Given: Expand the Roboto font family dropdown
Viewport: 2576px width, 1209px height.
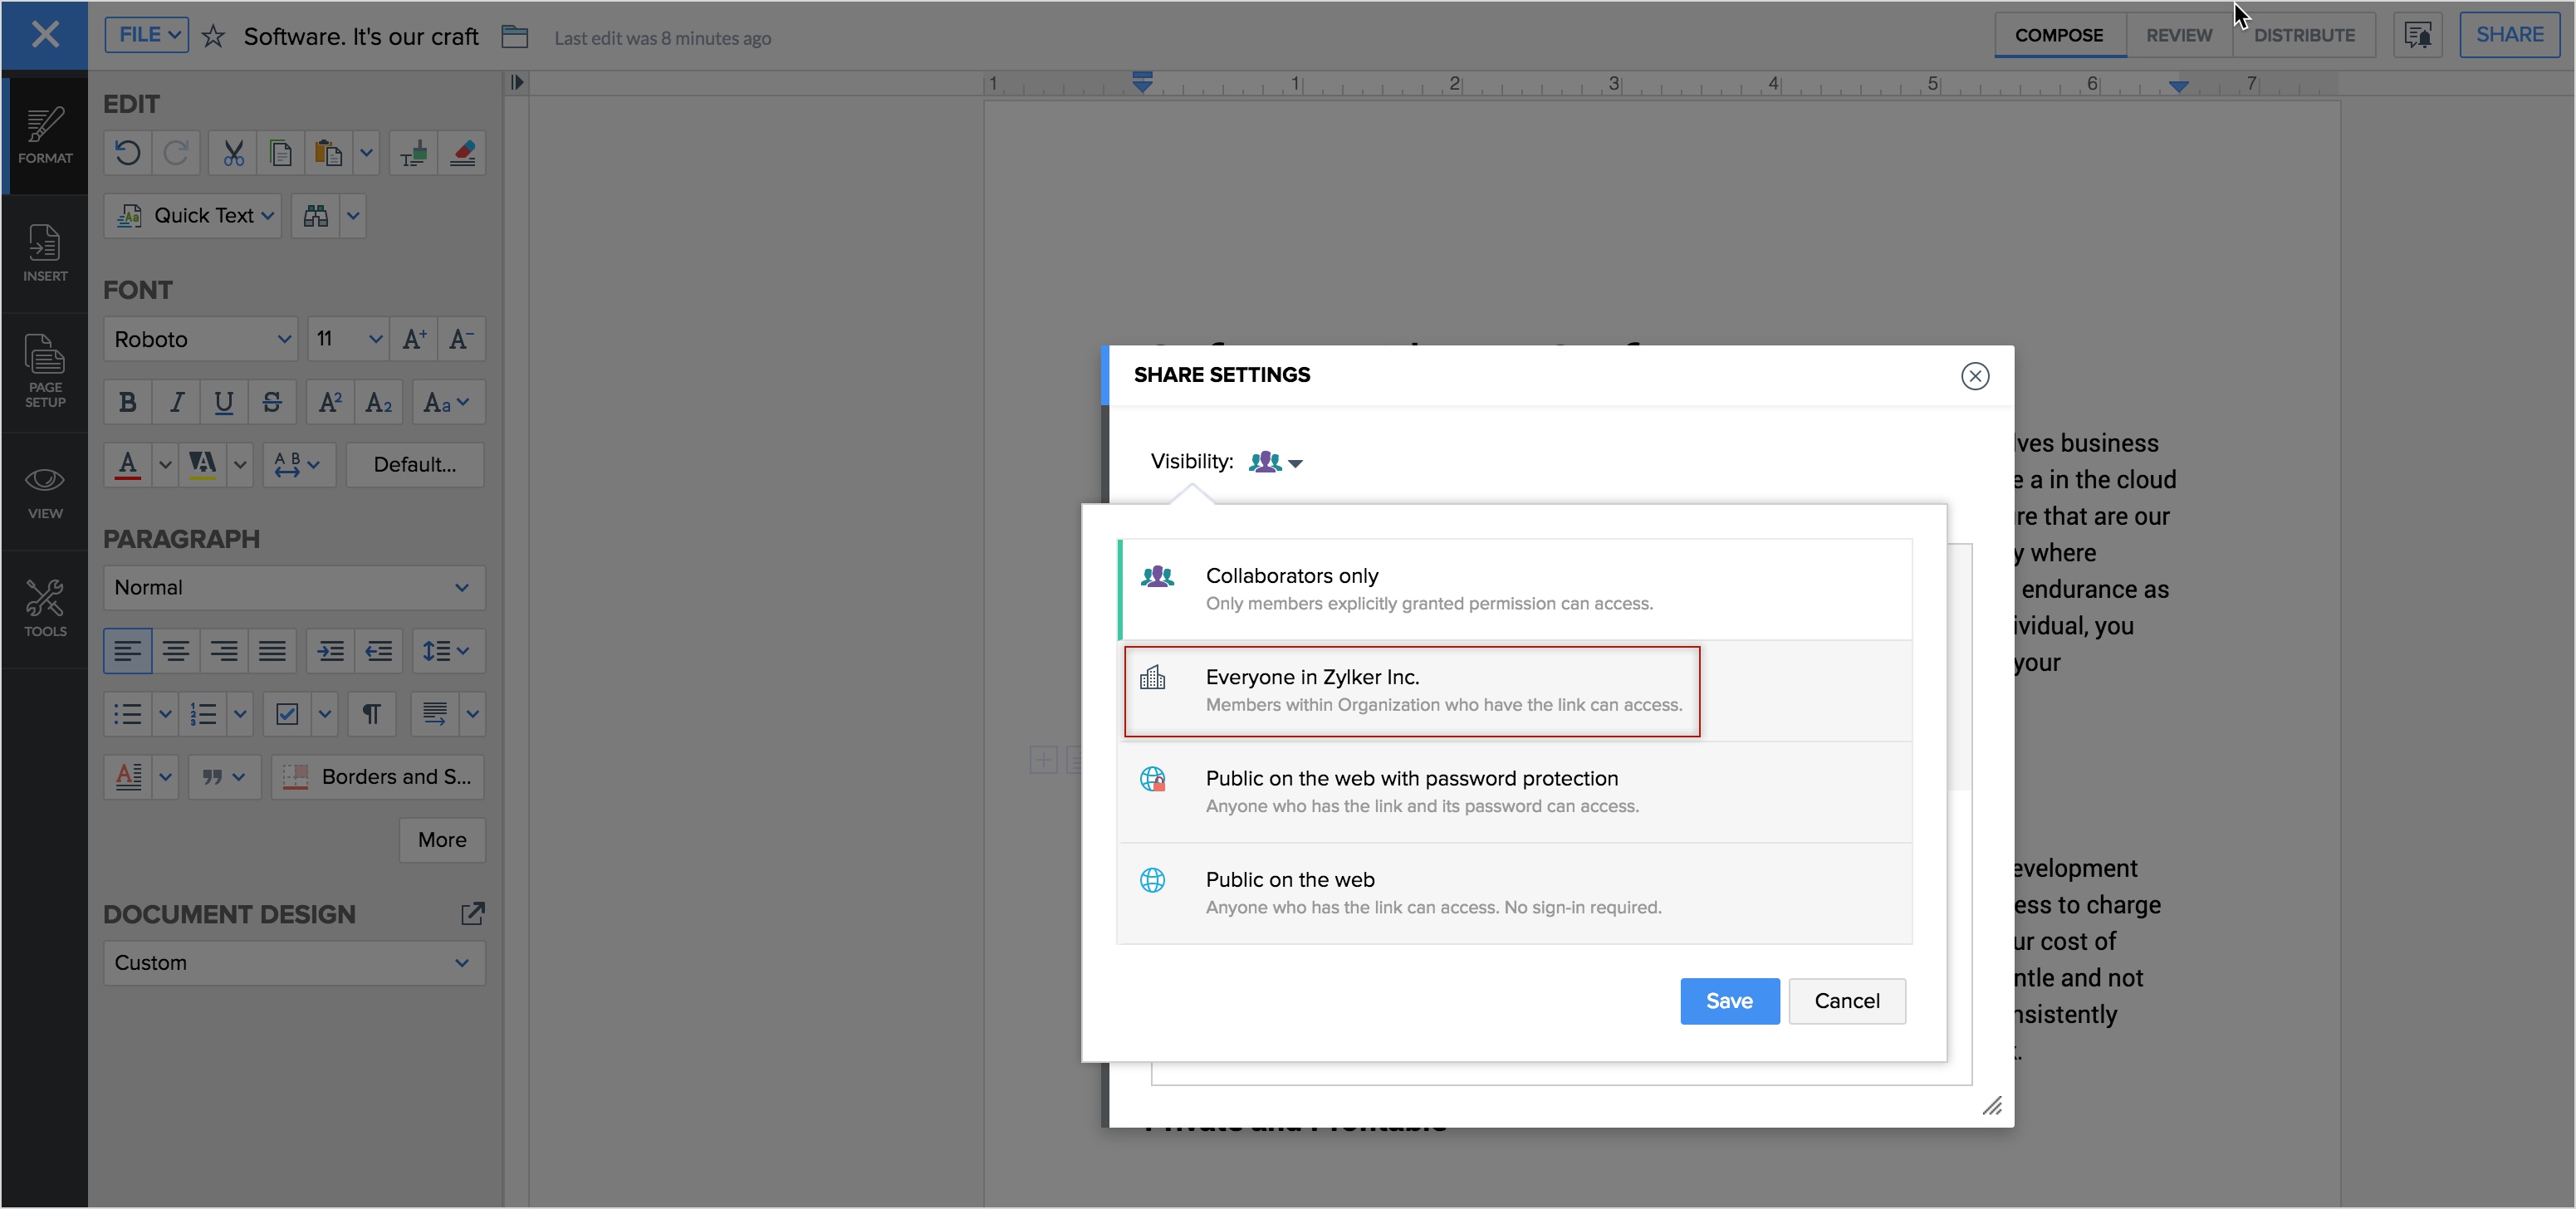Looking at the screenshot, I should [200, 340].
